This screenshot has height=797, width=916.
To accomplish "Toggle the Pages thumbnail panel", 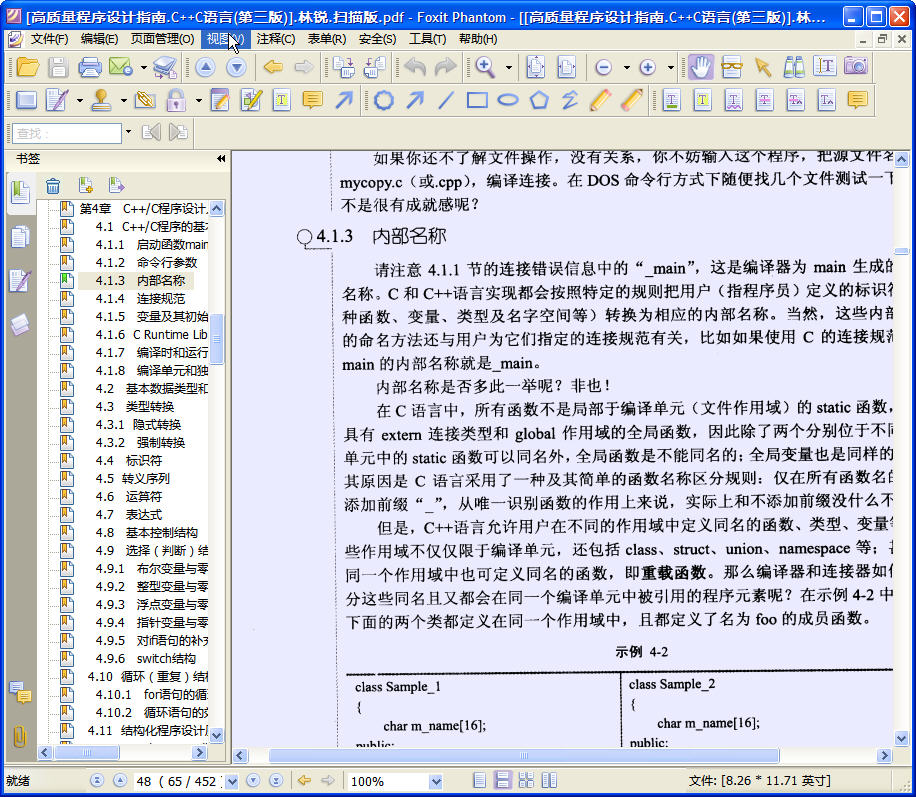I will [20, 237].
